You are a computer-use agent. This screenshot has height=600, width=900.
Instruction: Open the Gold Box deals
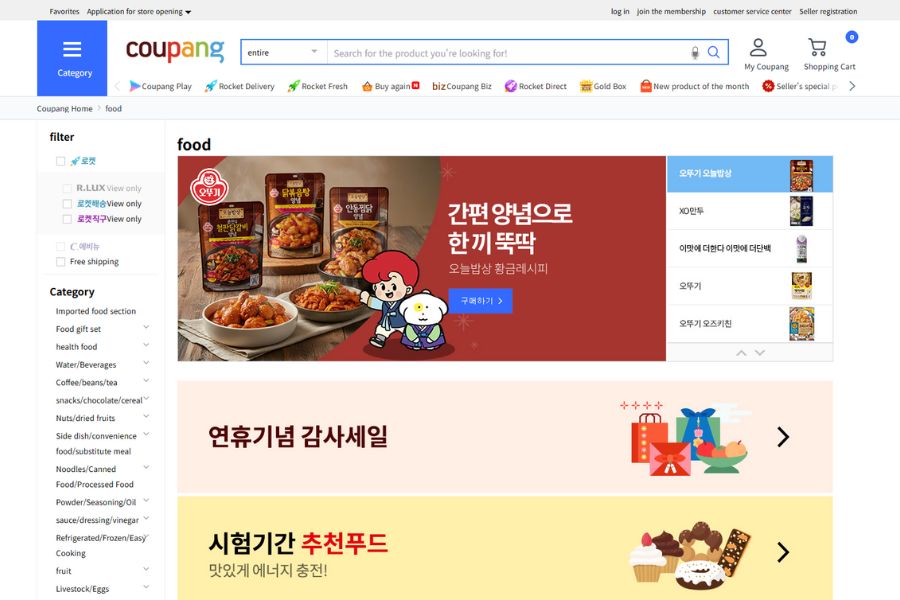pyautogui.click(x=603, y=86)
